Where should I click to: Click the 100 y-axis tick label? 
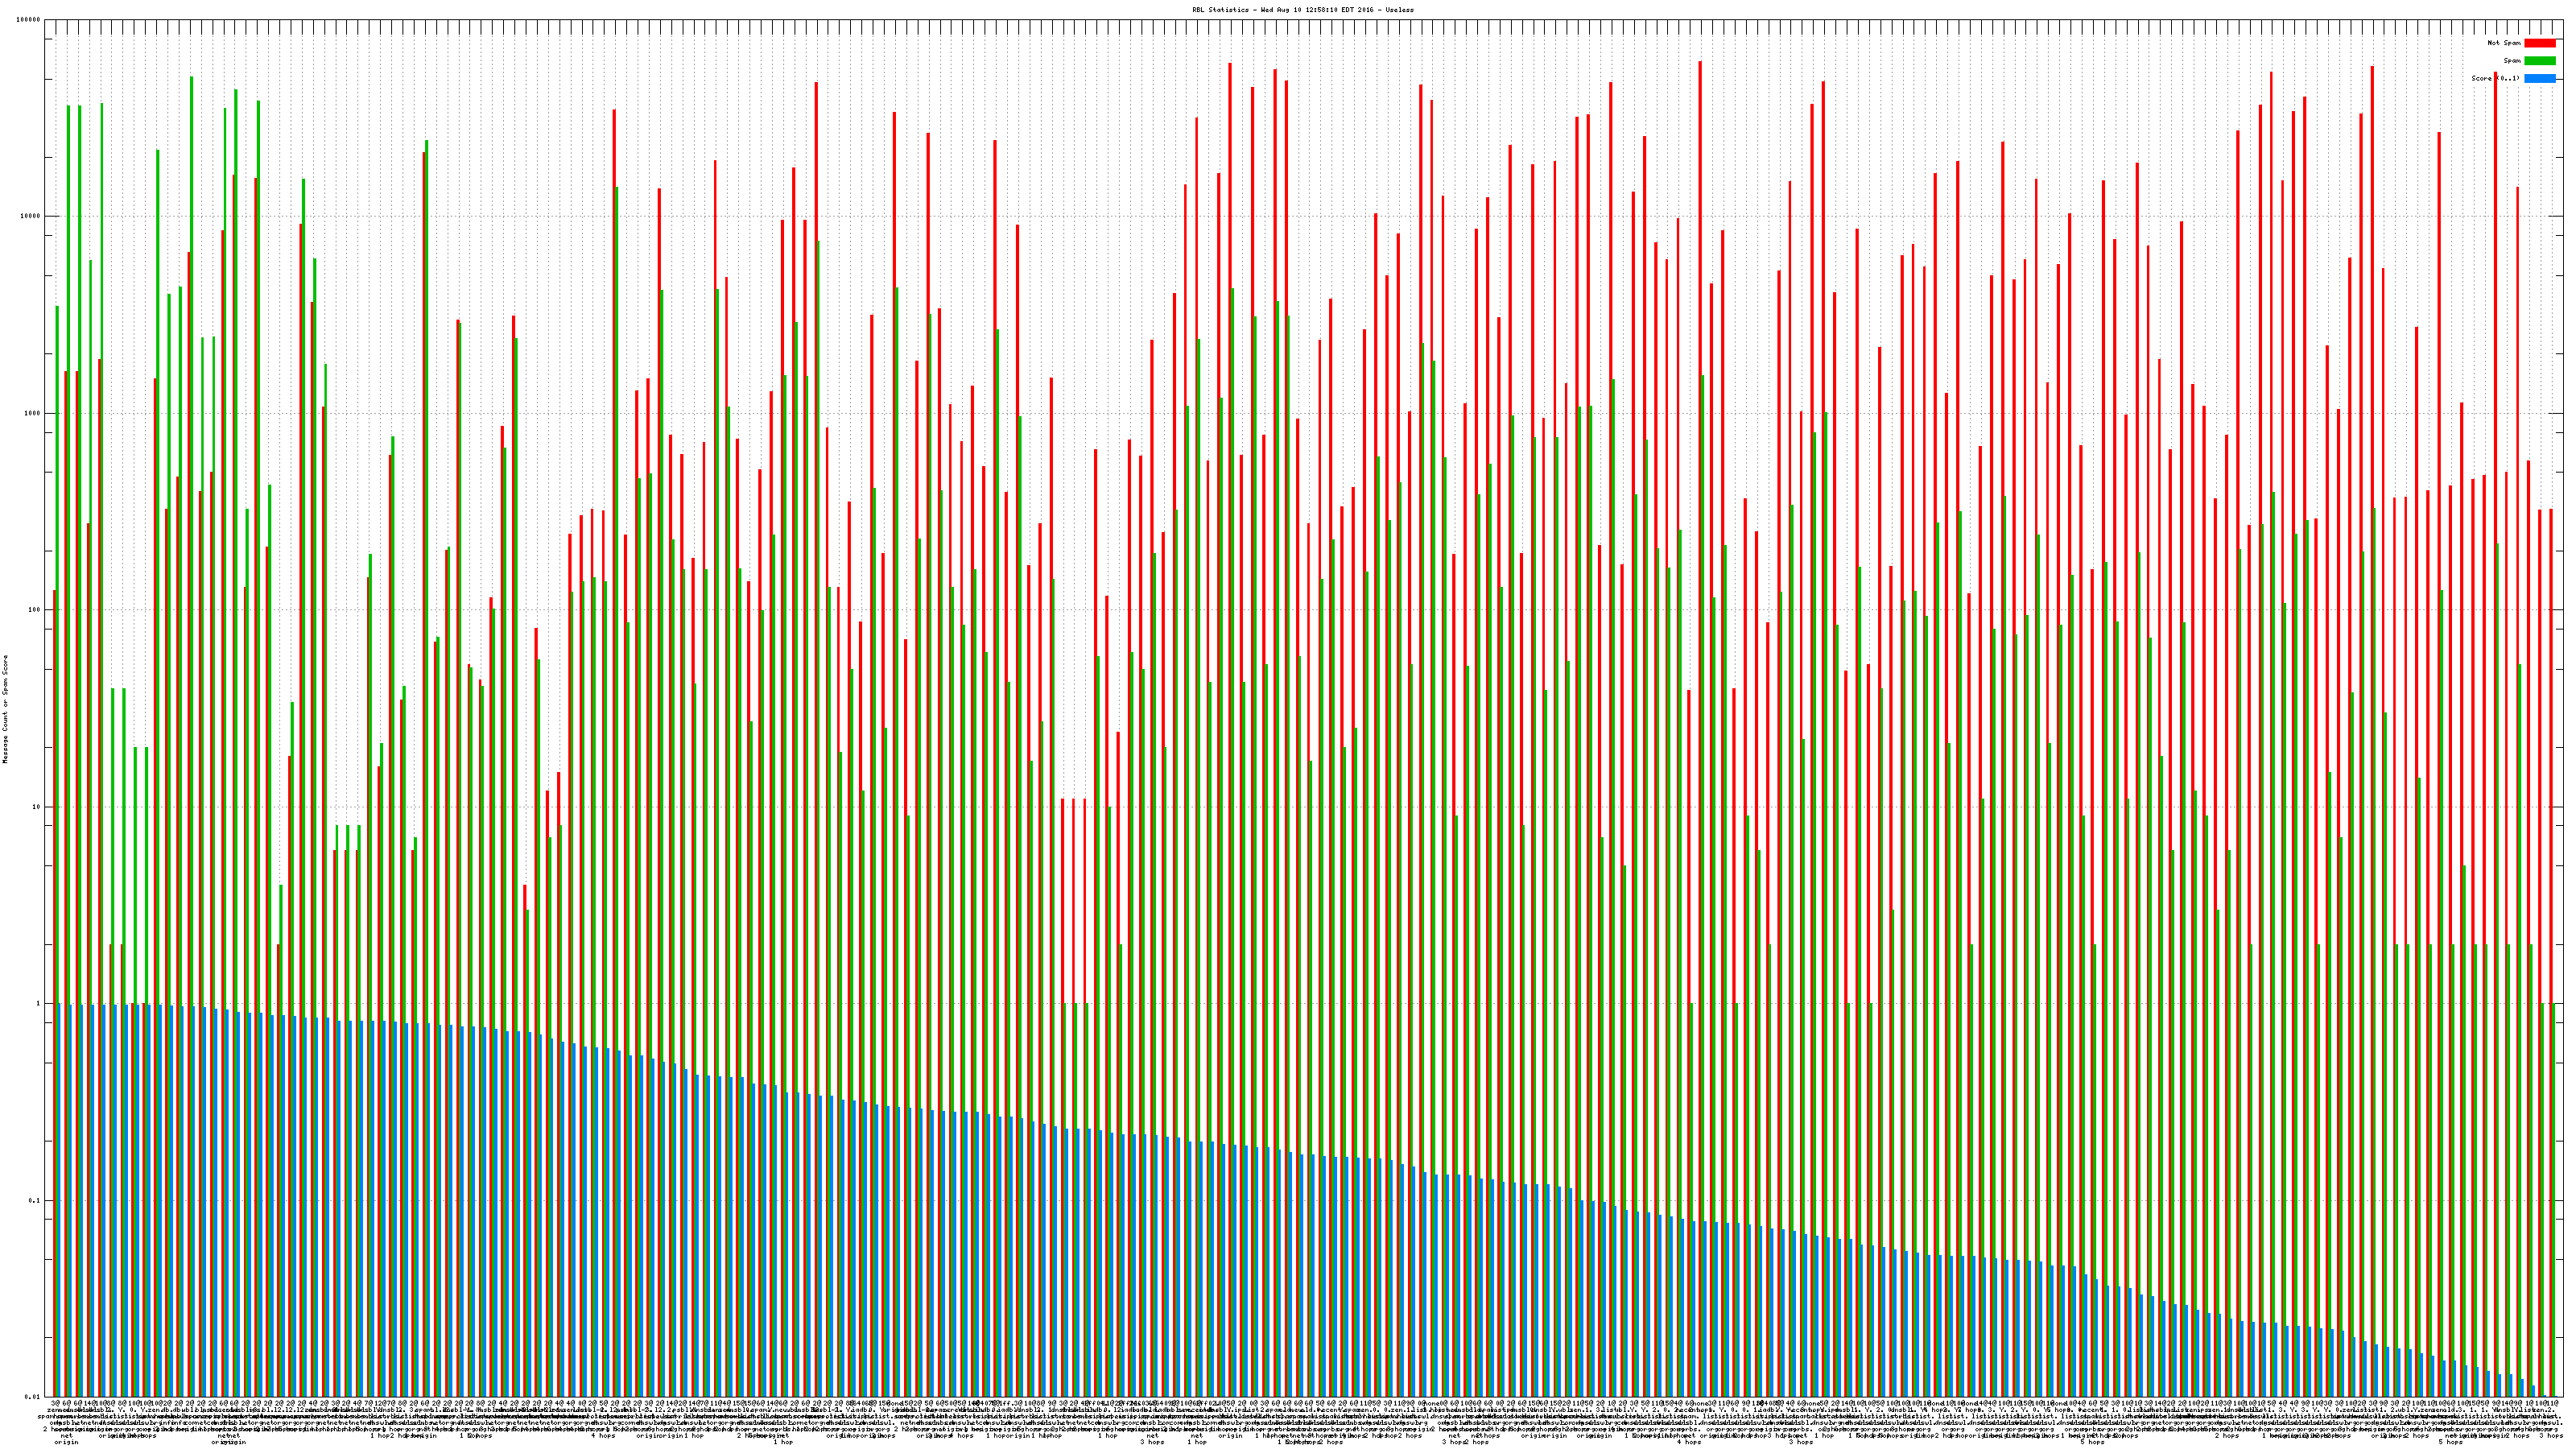click(x=35, y=610)
